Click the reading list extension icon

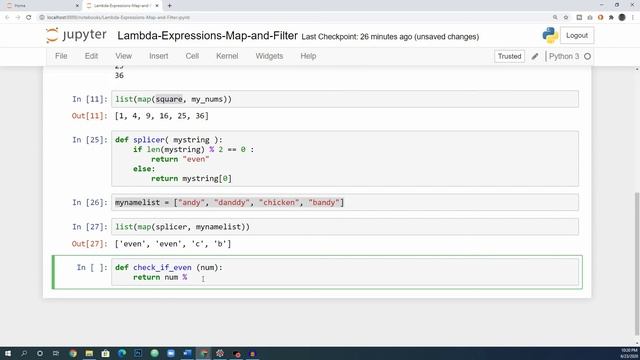point(579,18)
